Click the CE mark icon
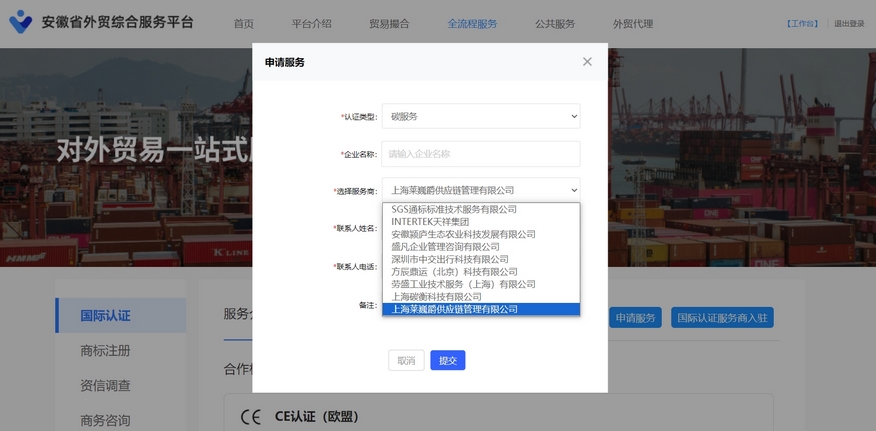 251,417
